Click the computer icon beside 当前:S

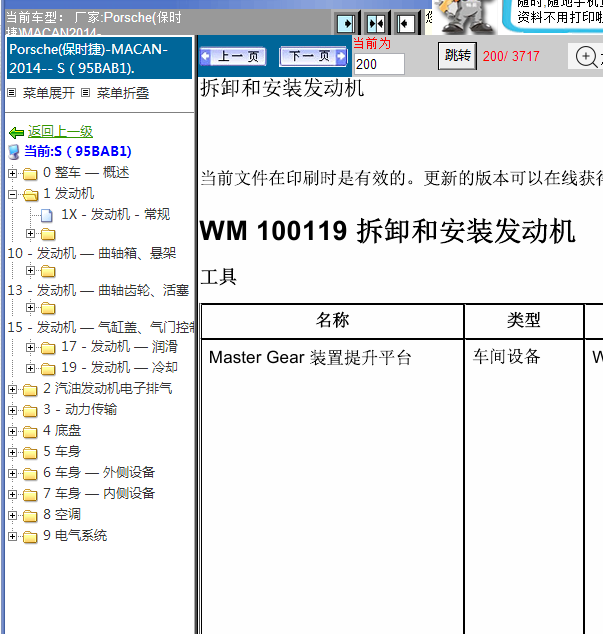(x=14, y=152)
